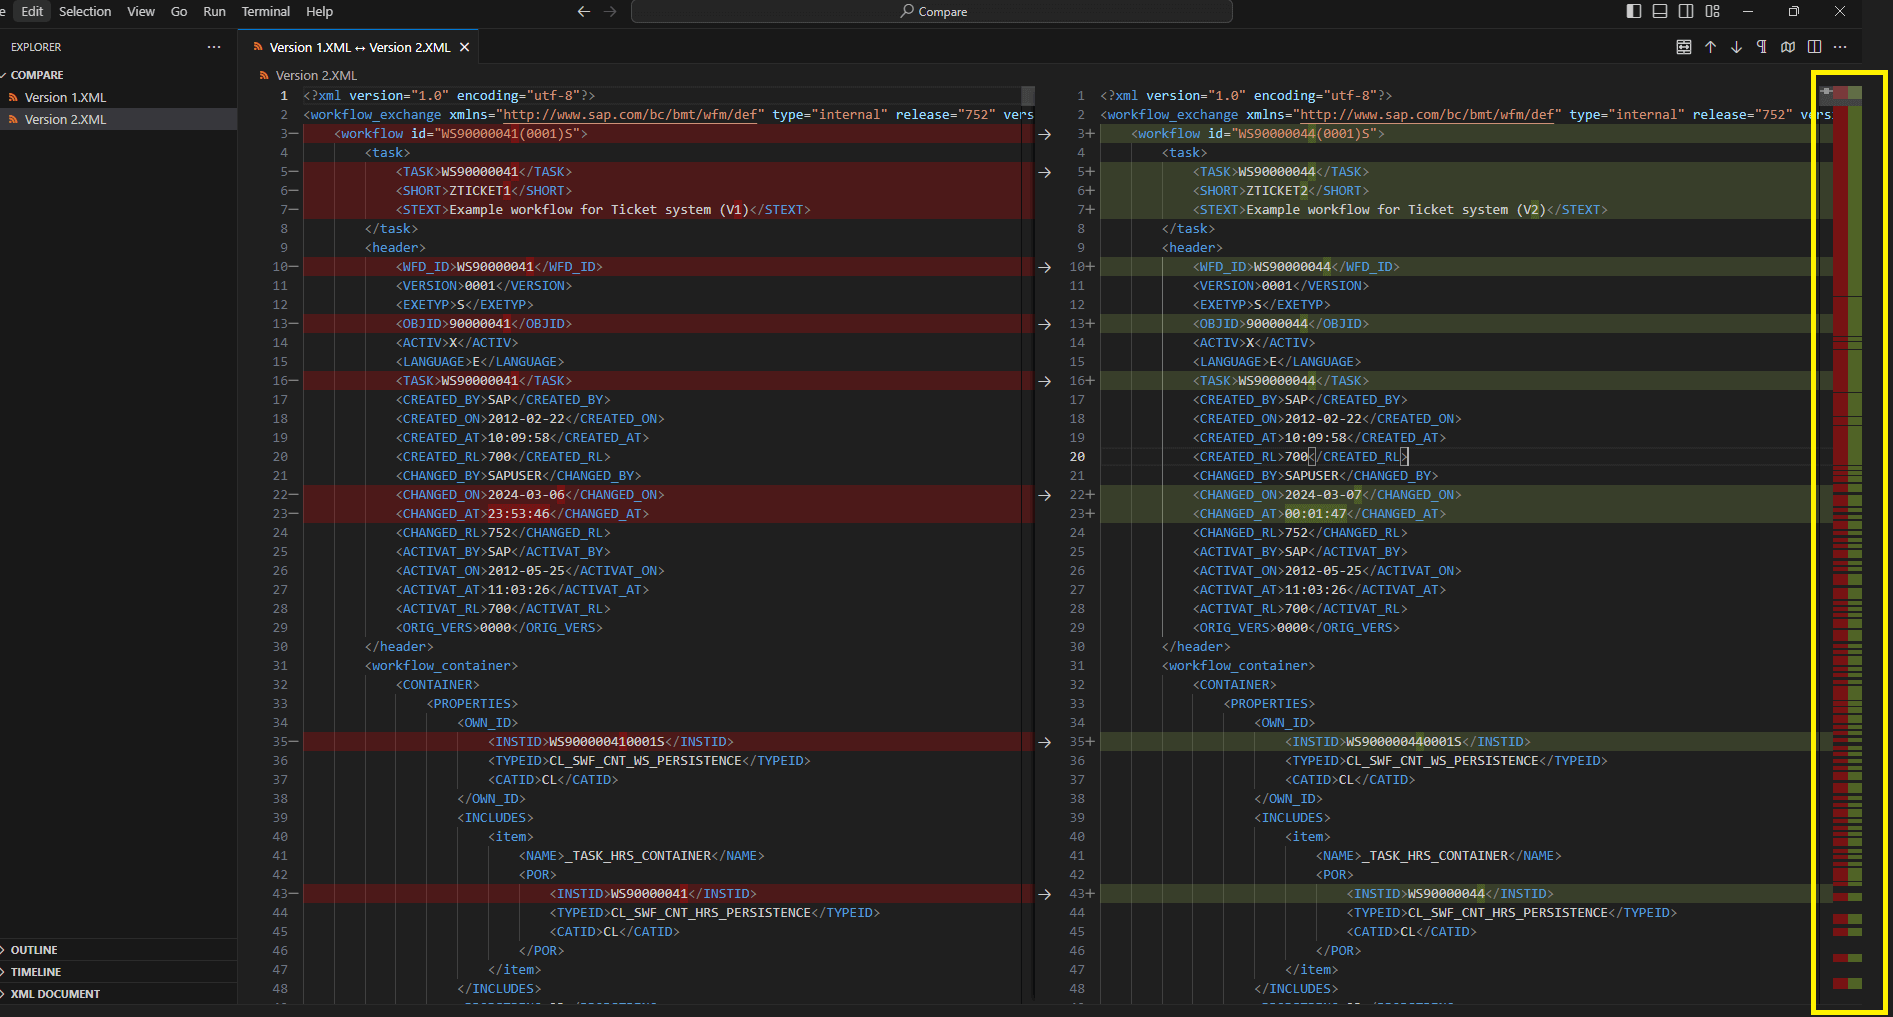This screenshot has height=1017, width=1893.
Task: Open Version 1.XML in the explorer
Action: coord(65,97)
